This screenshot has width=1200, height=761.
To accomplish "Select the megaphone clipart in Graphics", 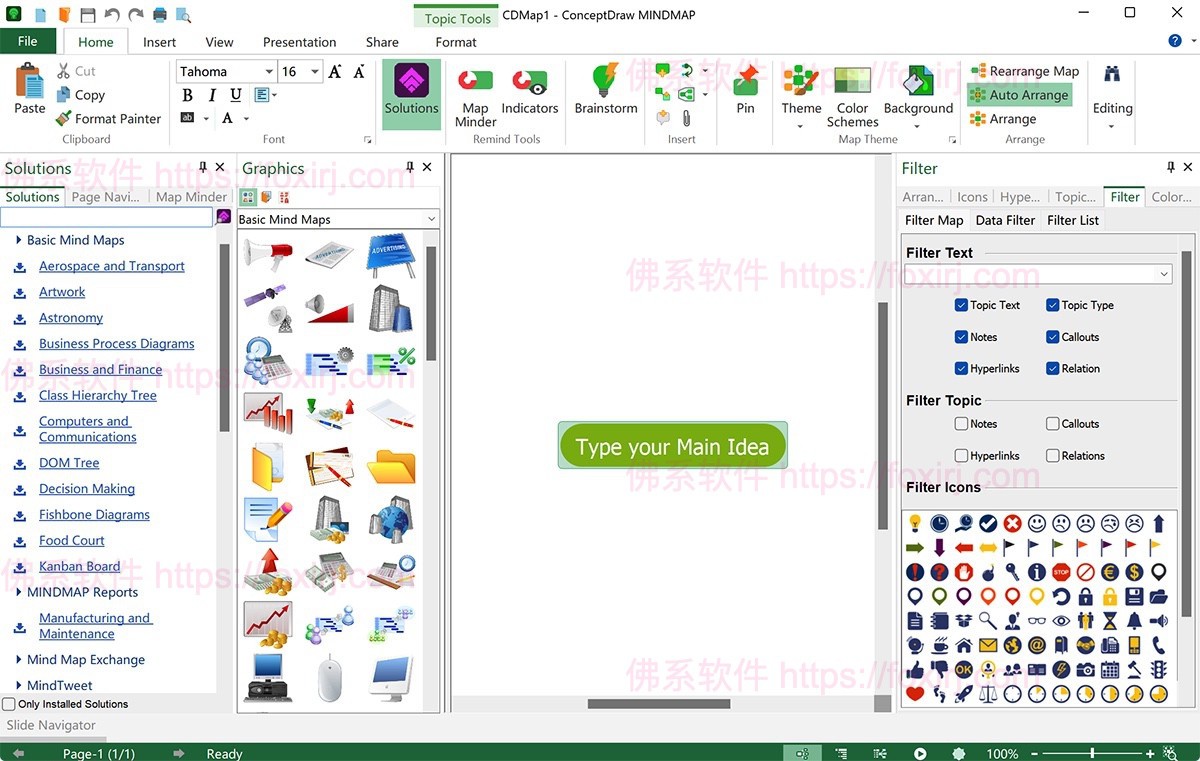I will pyautogui.click(x=268, y=255).
